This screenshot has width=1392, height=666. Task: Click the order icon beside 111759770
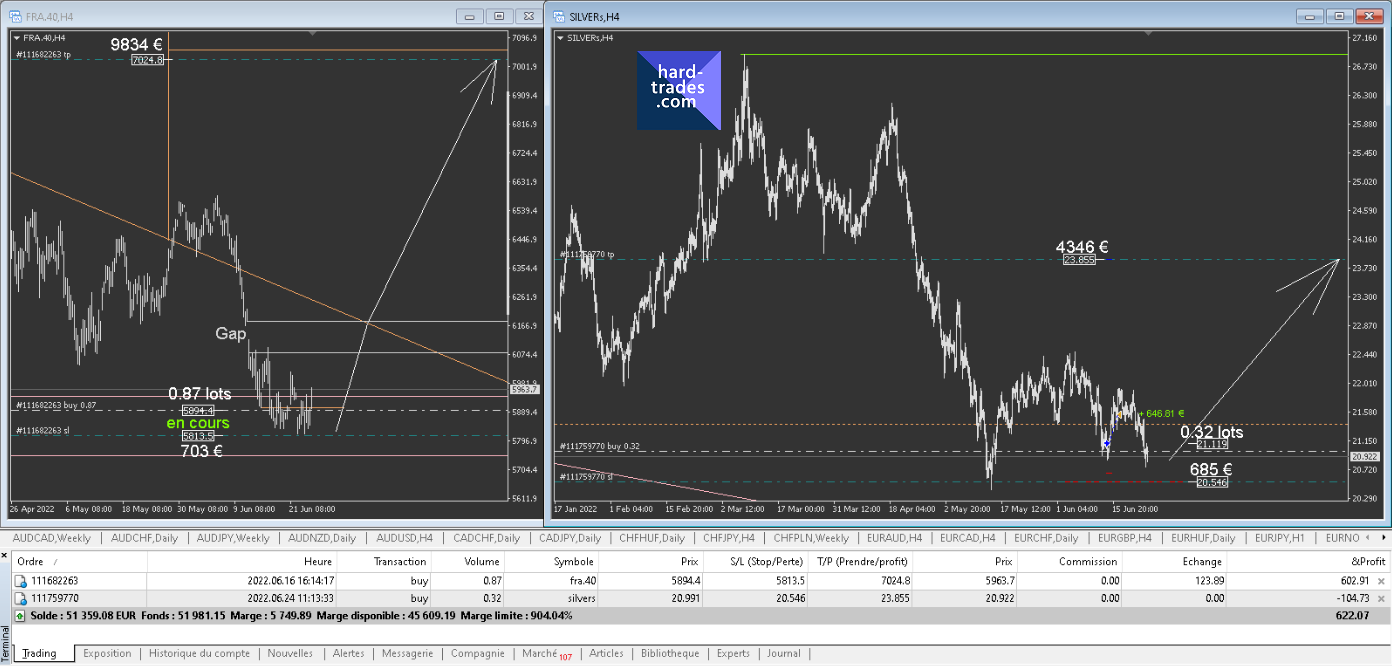[x=20, y=598]
